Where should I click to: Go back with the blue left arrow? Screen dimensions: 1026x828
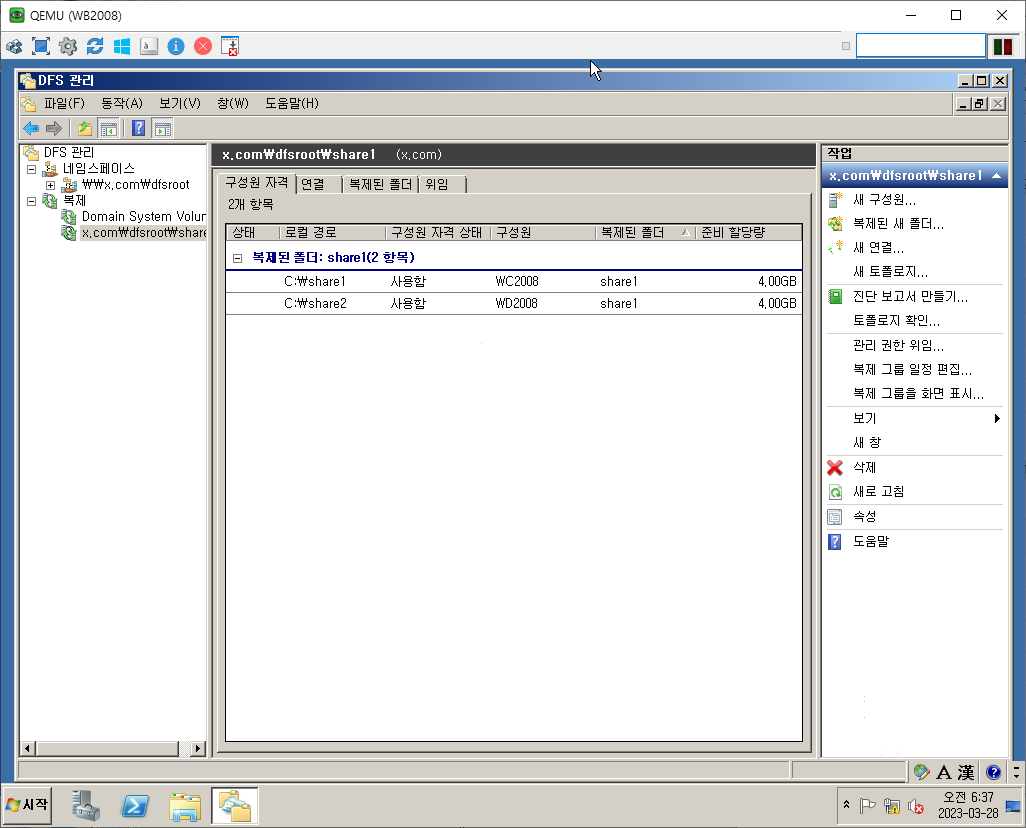[x=31, y=128]
